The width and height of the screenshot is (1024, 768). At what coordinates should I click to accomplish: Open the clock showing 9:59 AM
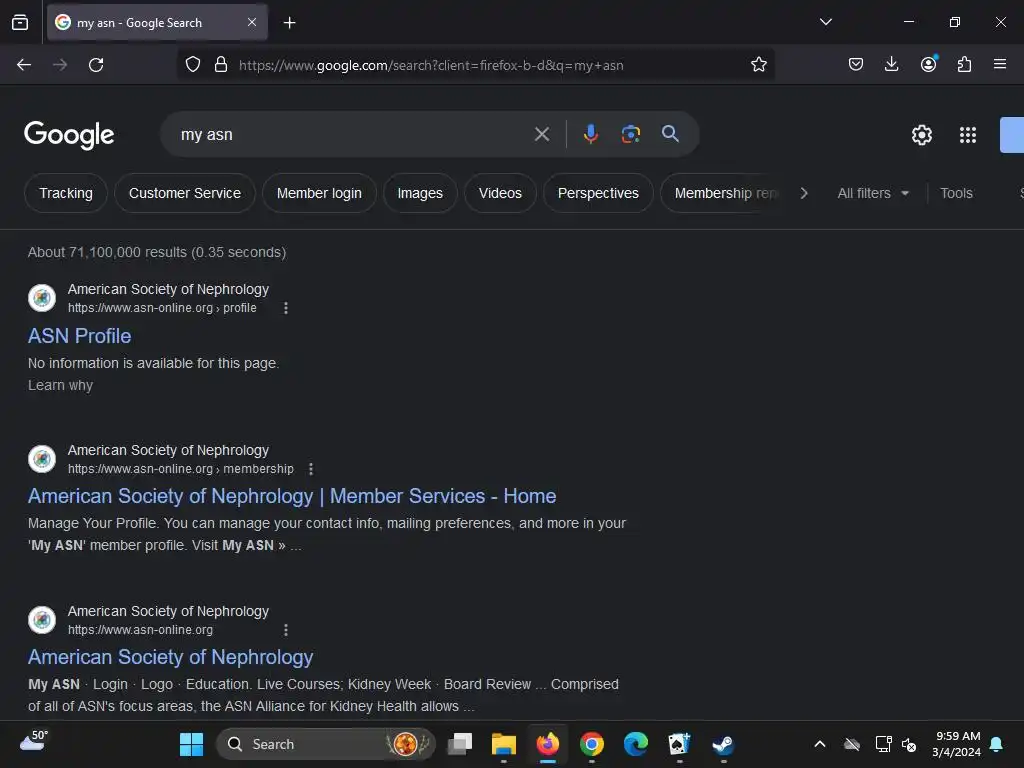(957, 744)
